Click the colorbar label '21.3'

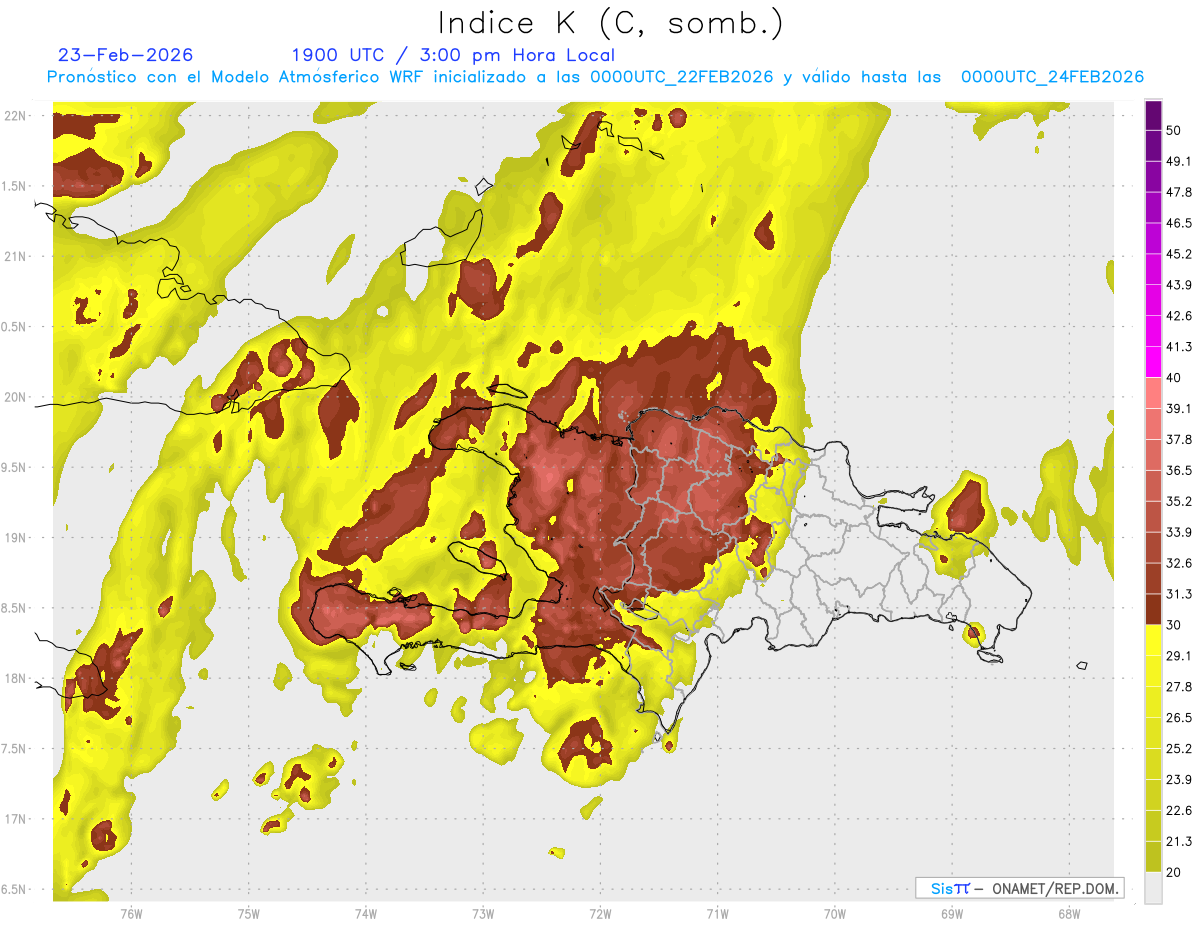tap(1179, 842)
